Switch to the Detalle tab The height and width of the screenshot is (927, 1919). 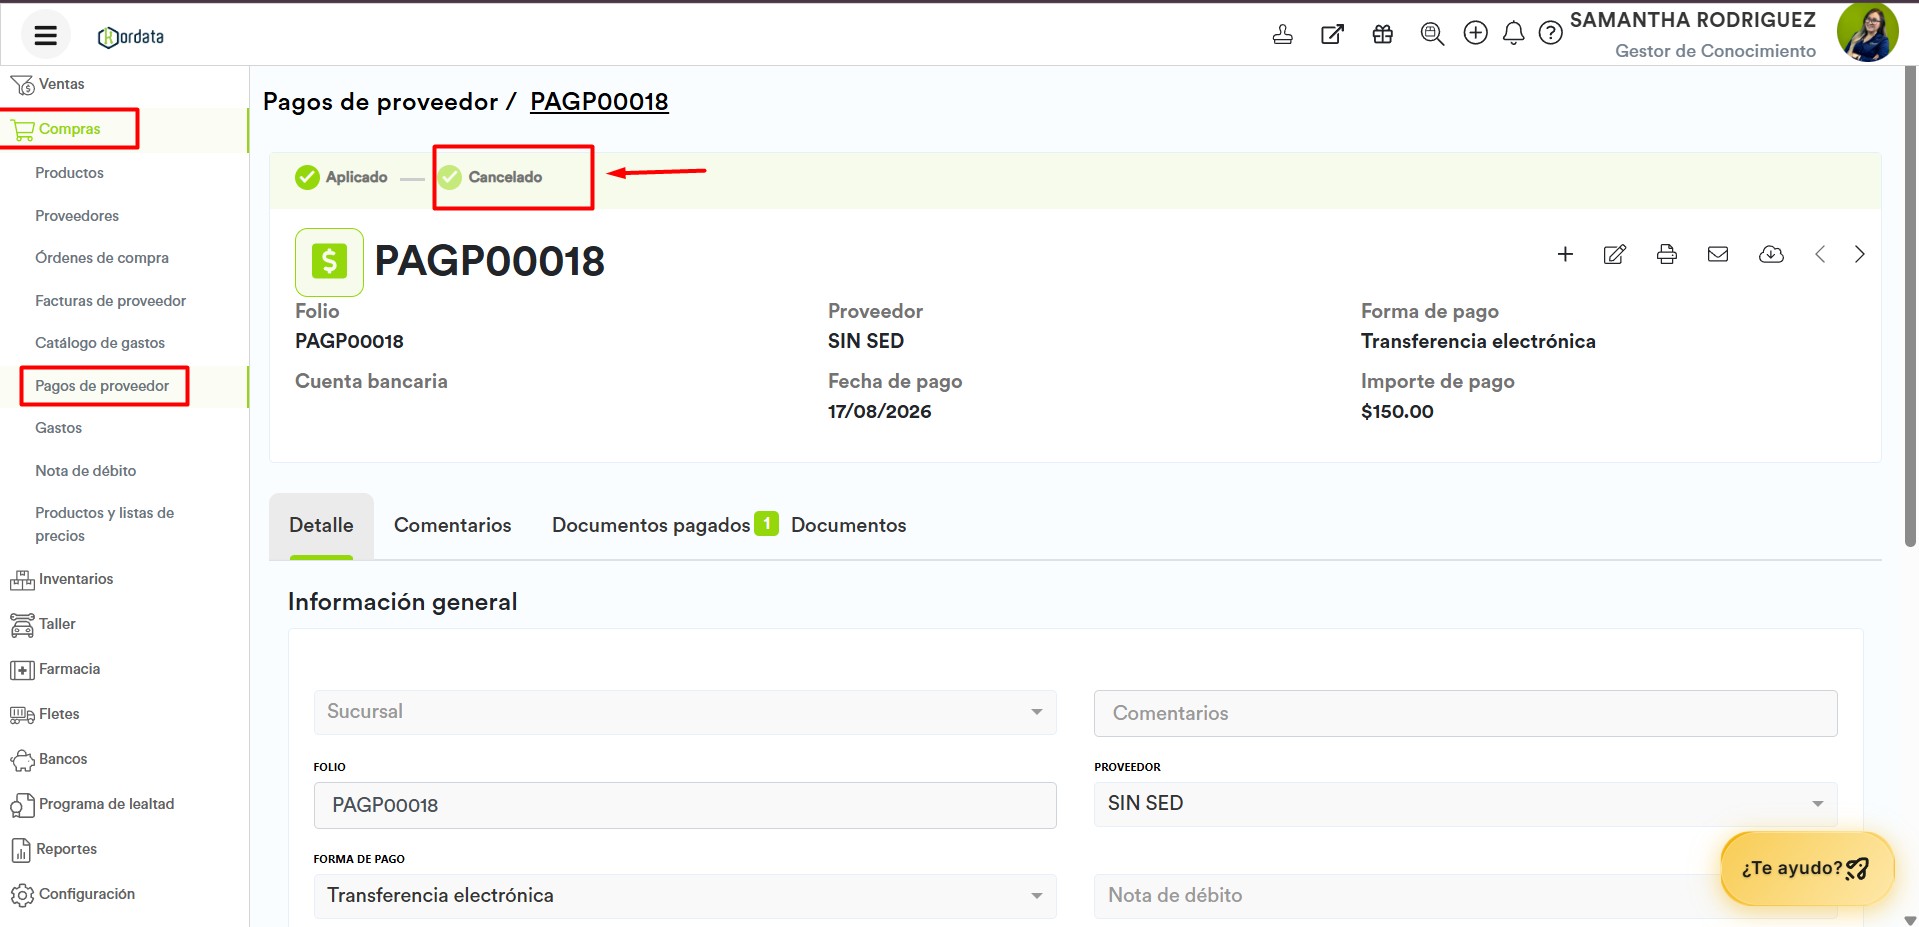click(x=321, y=526)
